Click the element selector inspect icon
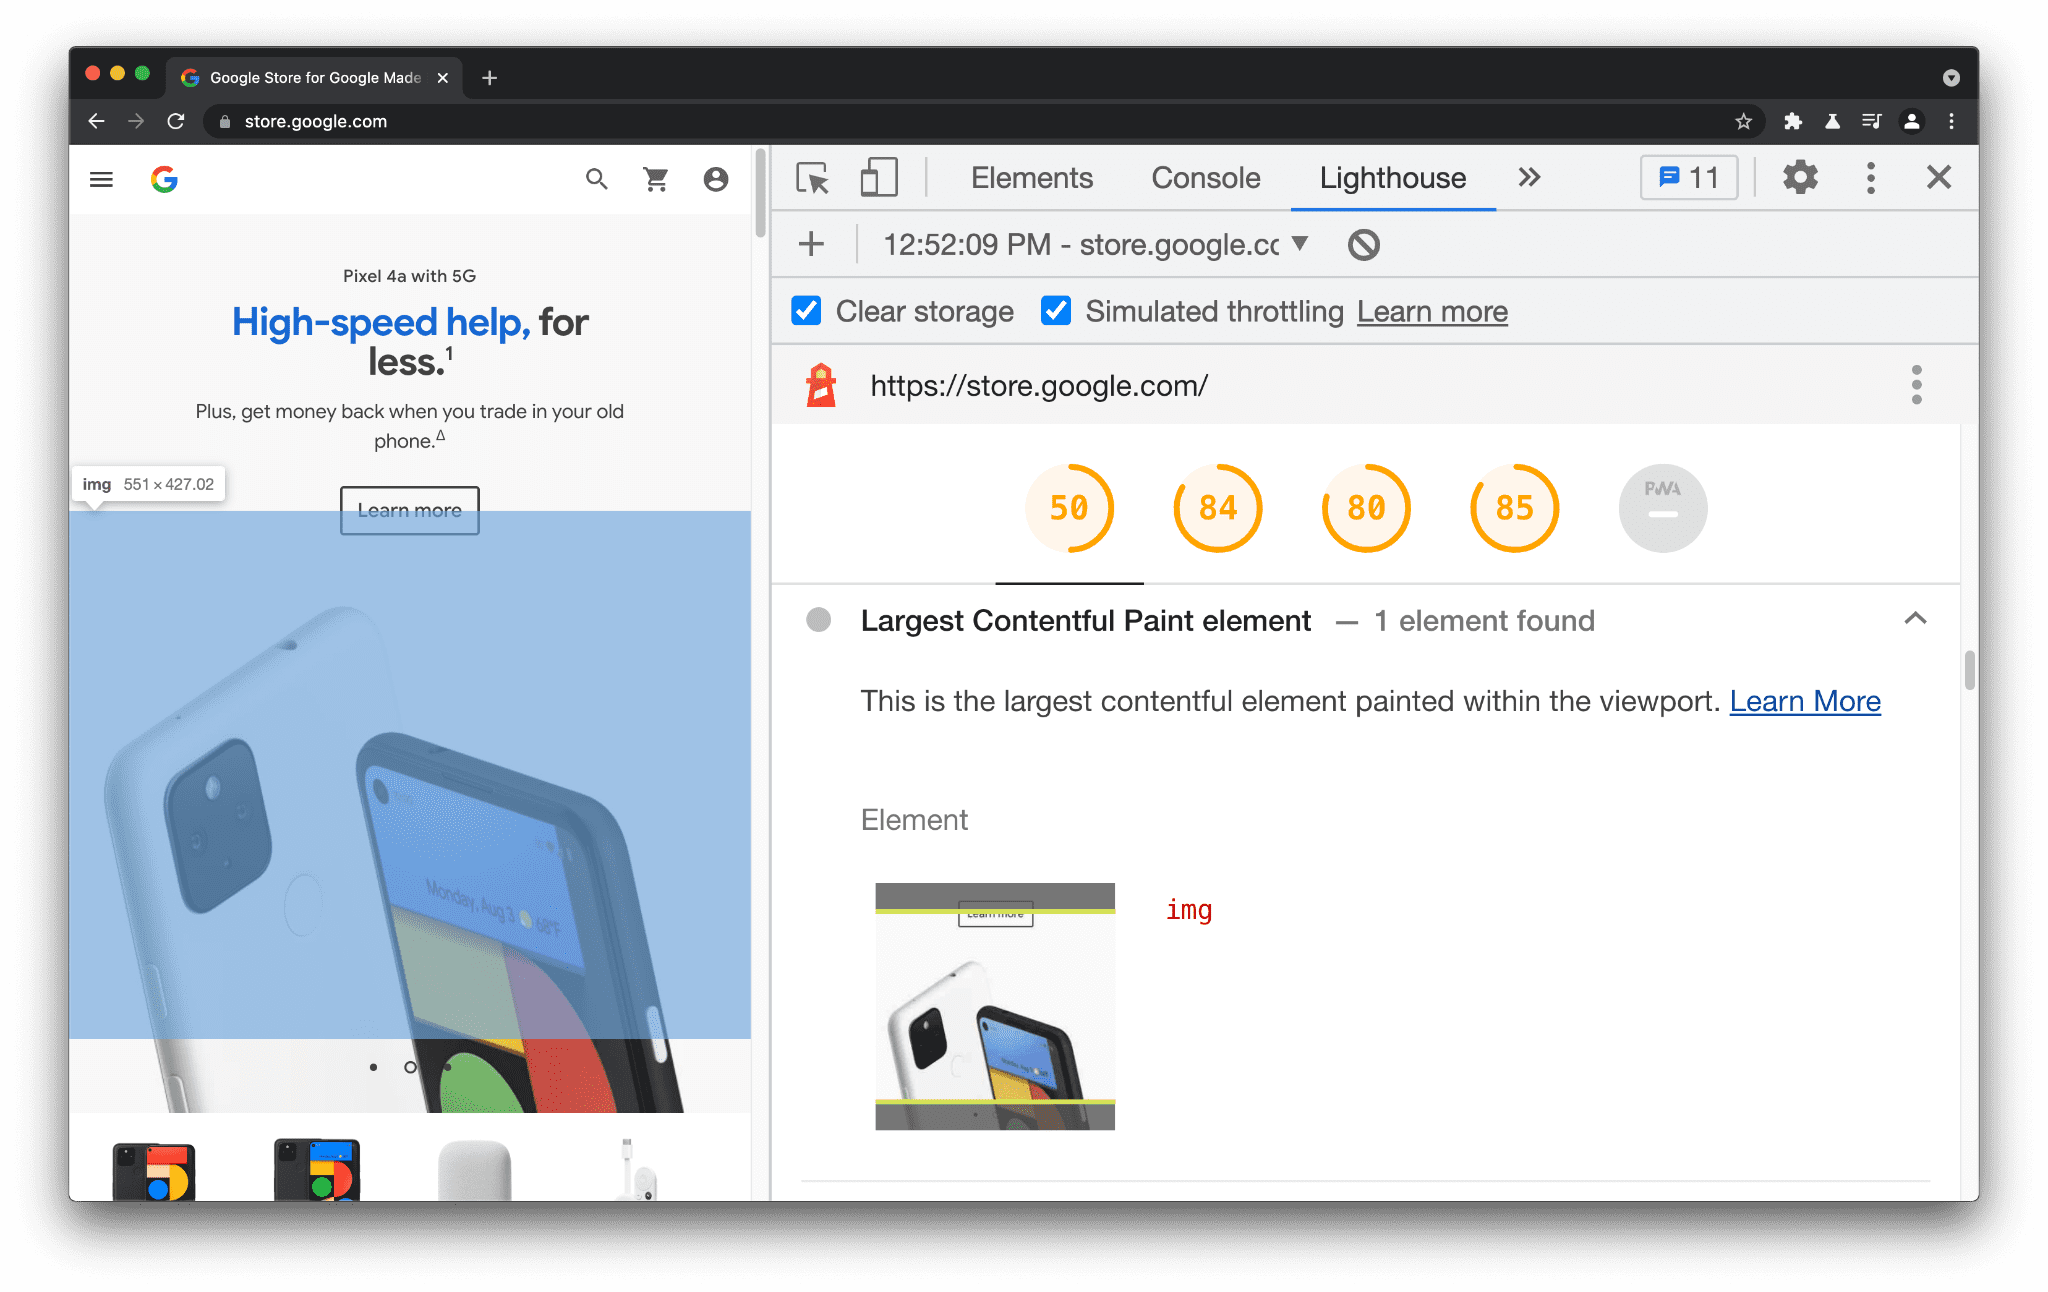2048x1292 pixels. point(814,177)
